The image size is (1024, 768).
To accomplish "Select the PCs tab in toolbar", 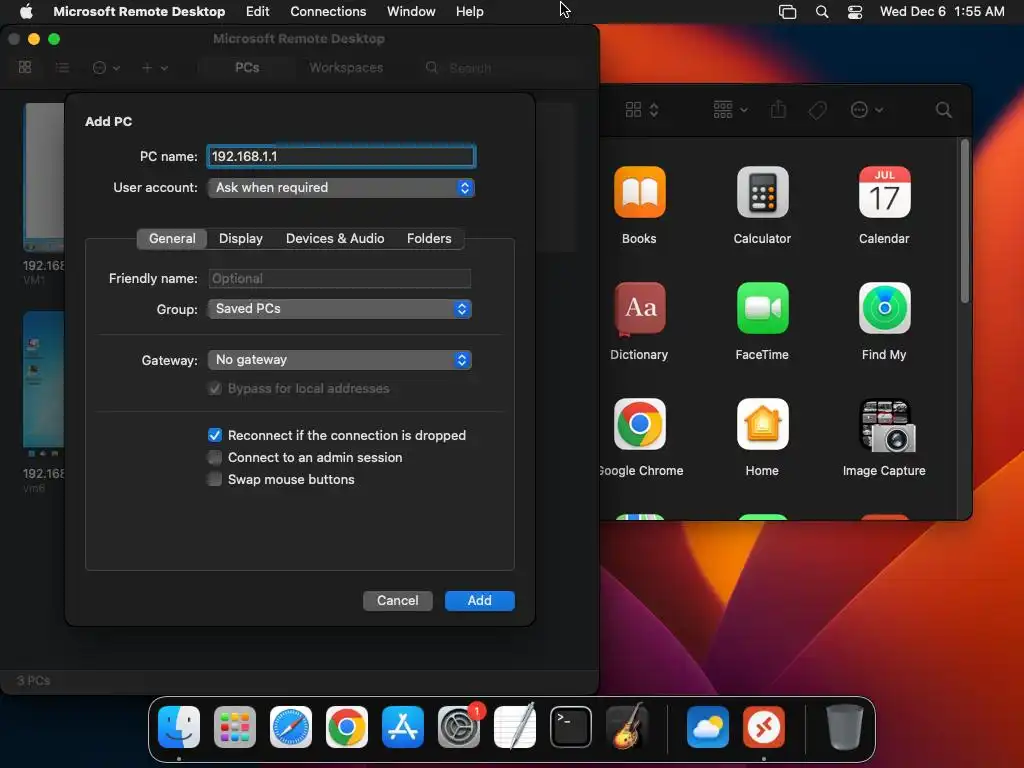I will tap(247, 67).
